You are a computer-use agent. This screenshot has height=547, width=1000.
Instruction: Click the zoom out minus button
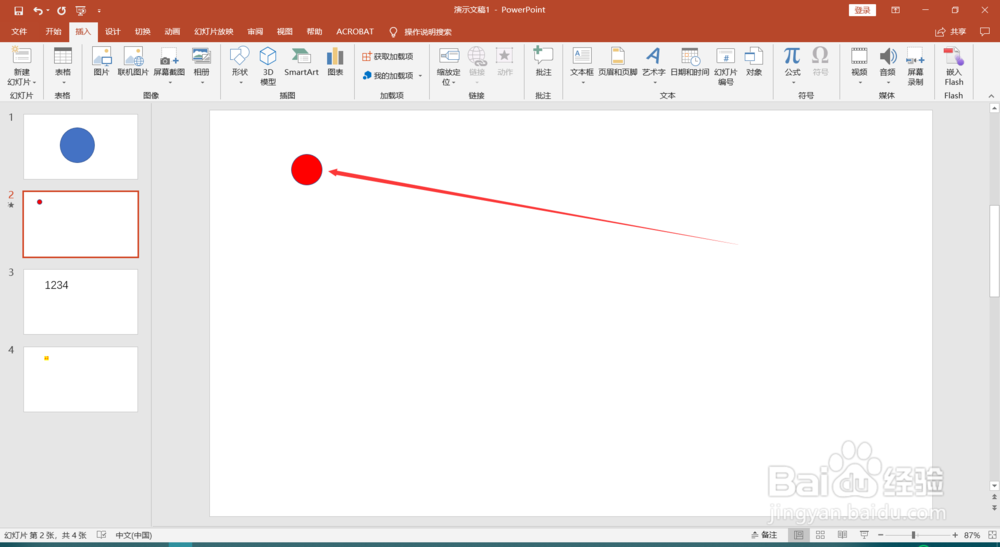point(881,535)
